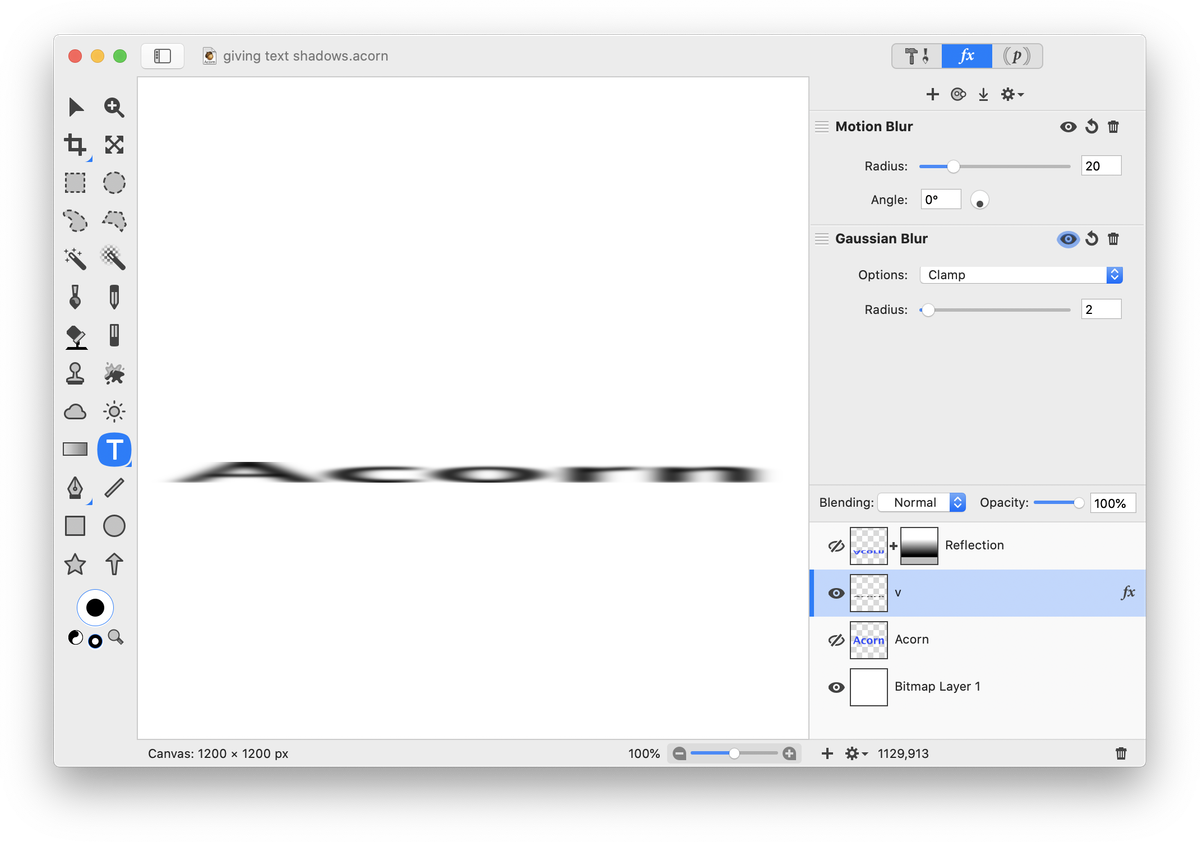Select the Line shape tool
The image size is (1200, 842).
coord(114,488)
